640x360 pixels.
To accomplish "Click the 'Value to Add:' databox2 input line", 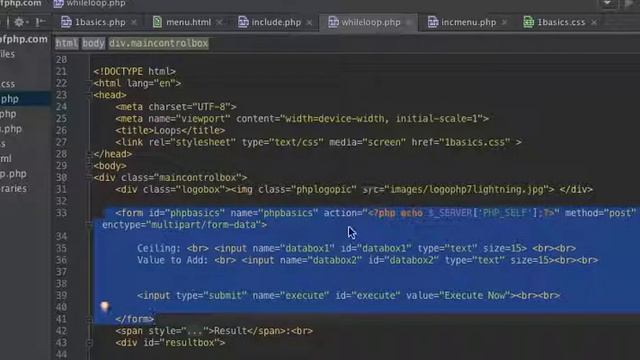I will (367, 260).
